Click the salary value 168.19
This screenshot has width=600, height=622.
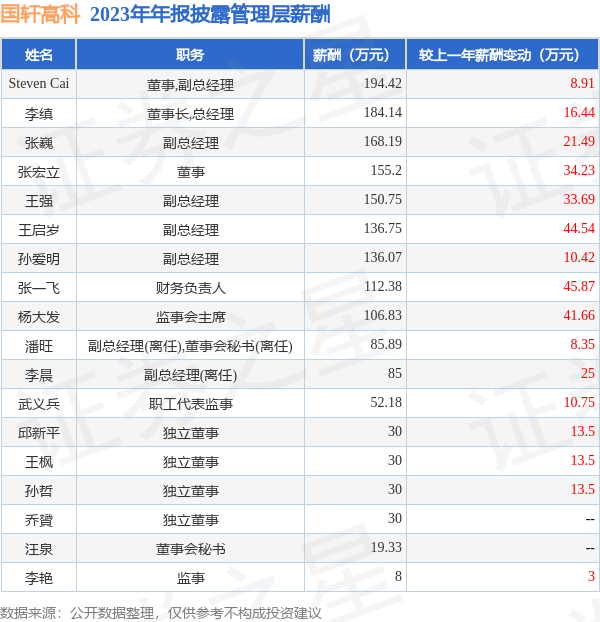coord(383,141)
